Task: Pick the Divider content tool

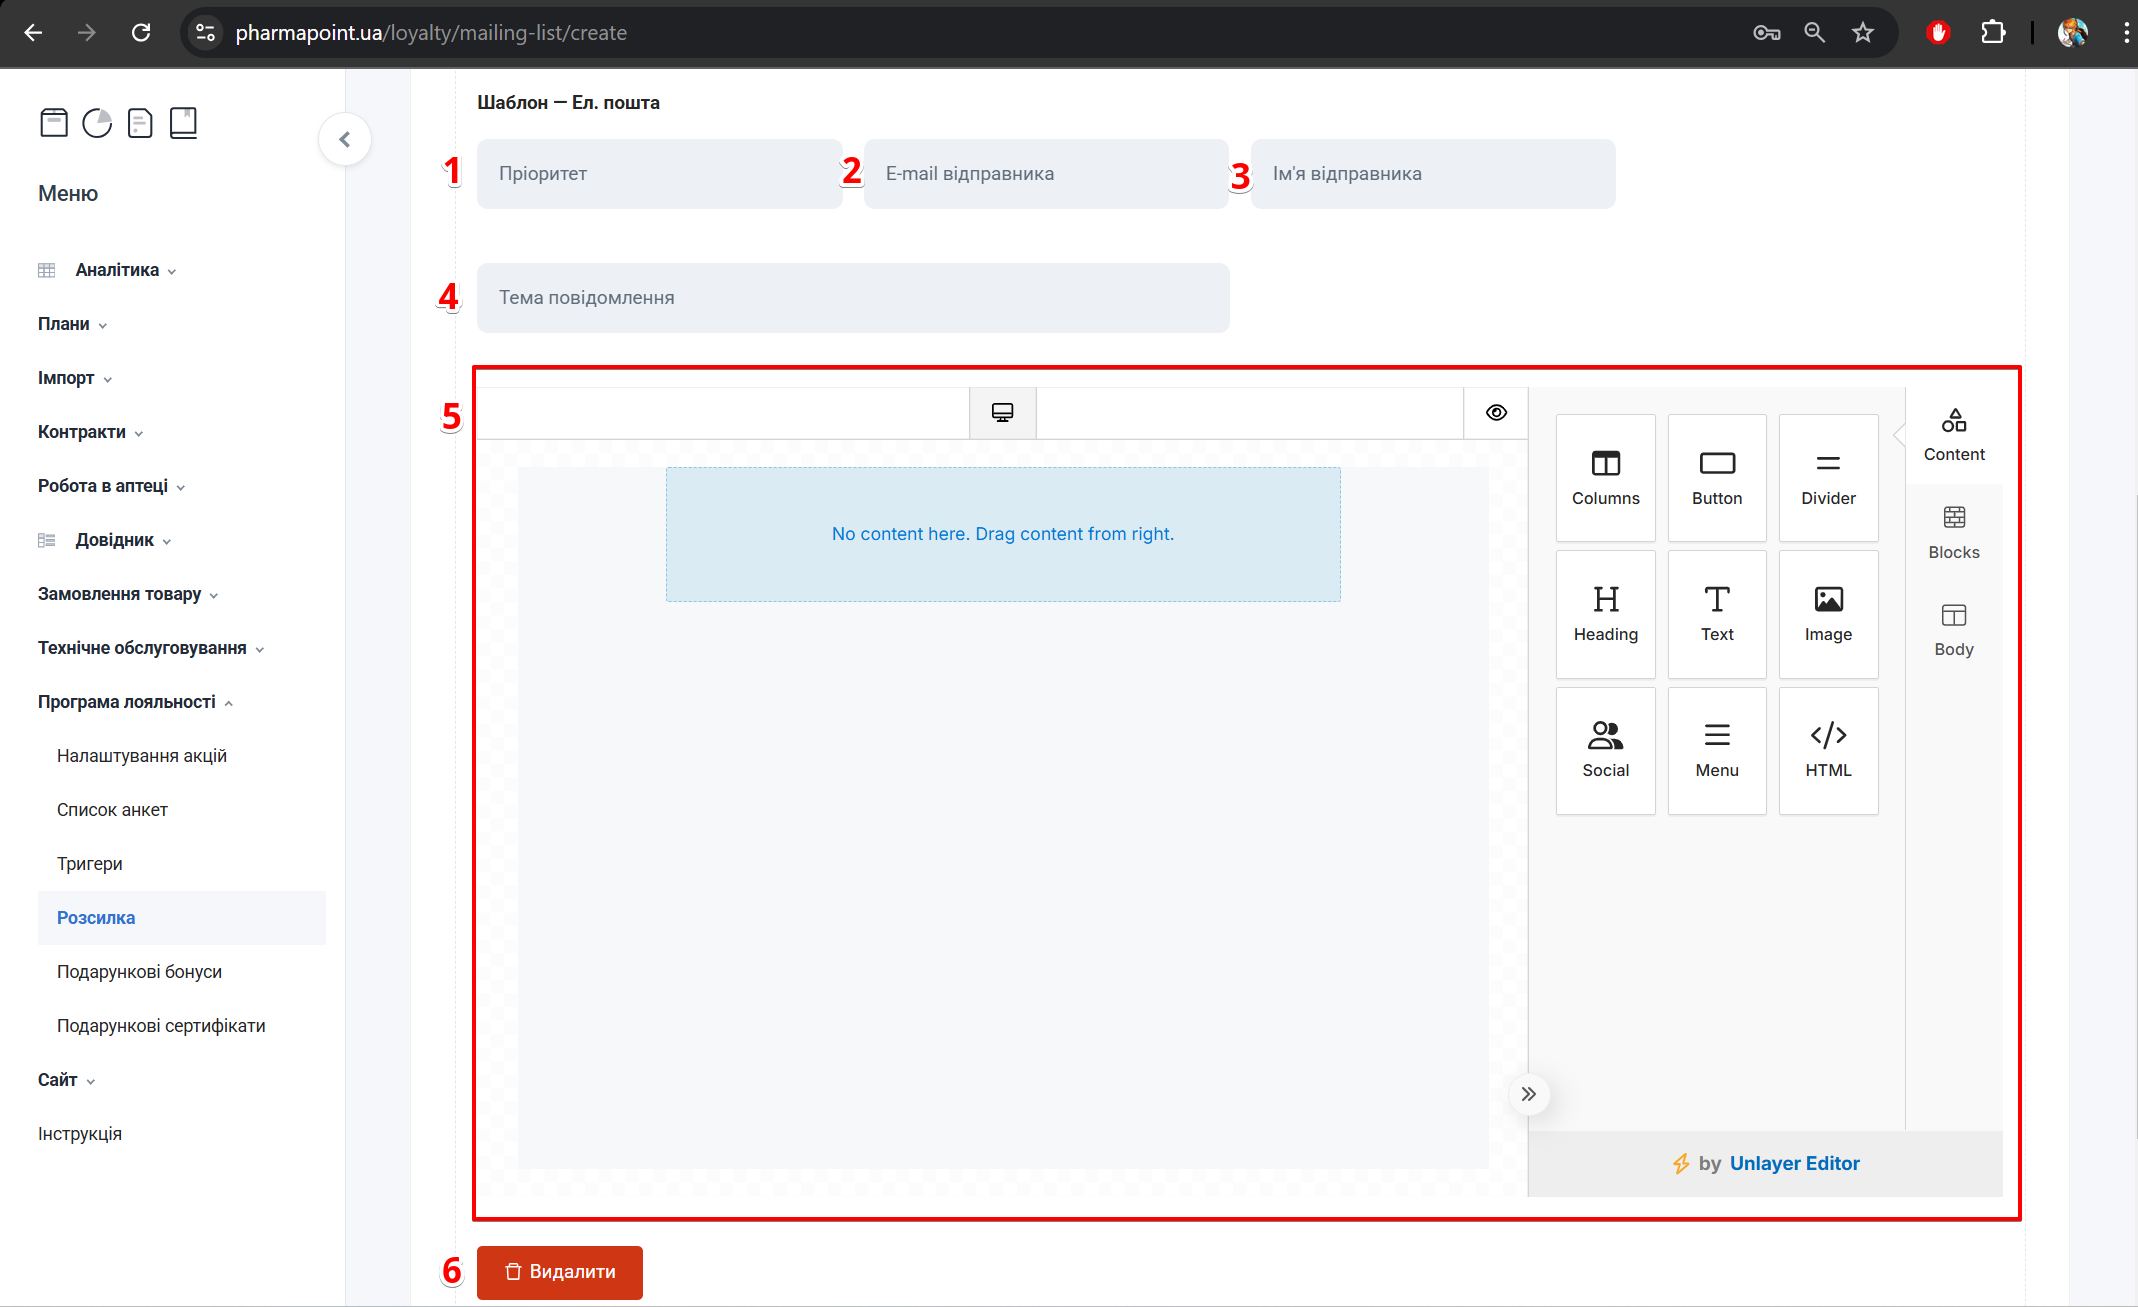Action: click(x=1827, y=478)
